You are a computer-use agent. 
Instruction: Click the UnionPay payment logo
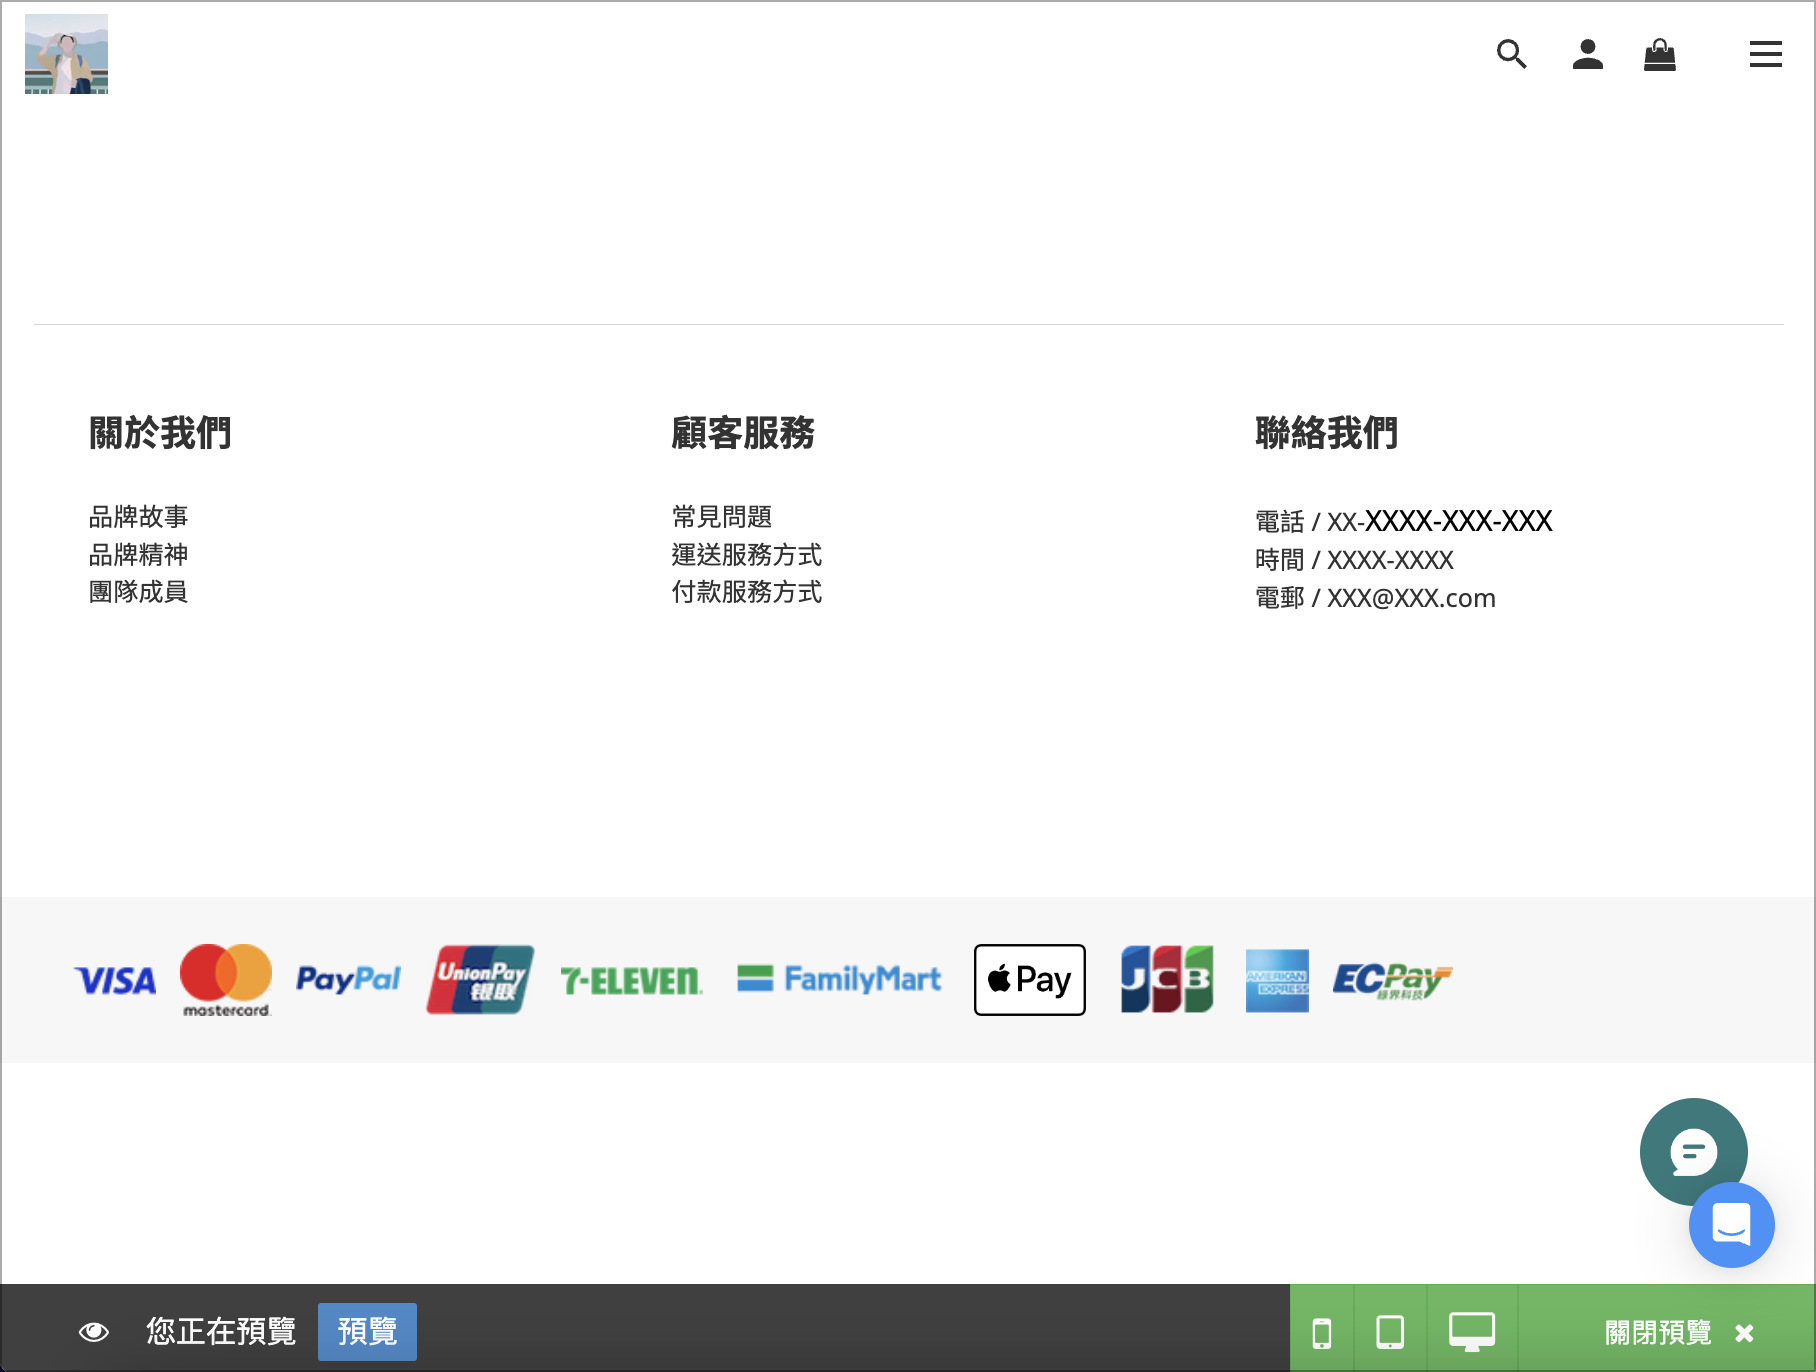coord(480,980)
